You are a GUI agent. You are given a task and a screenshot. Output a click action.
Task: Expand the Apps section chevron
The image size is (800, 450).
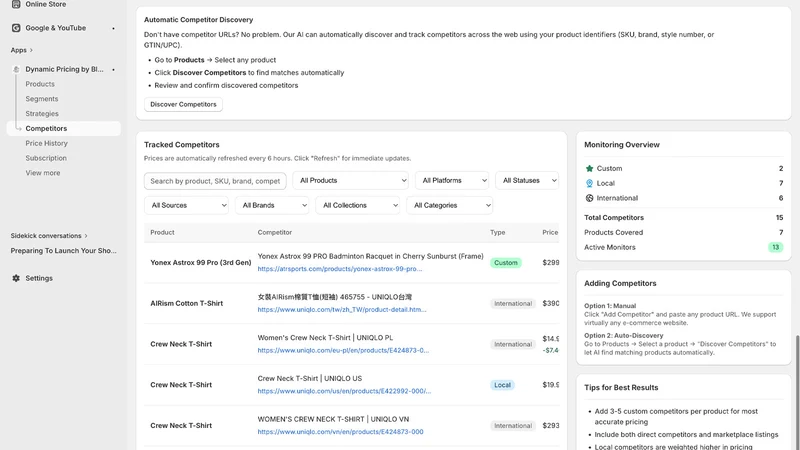coord(31,50)
